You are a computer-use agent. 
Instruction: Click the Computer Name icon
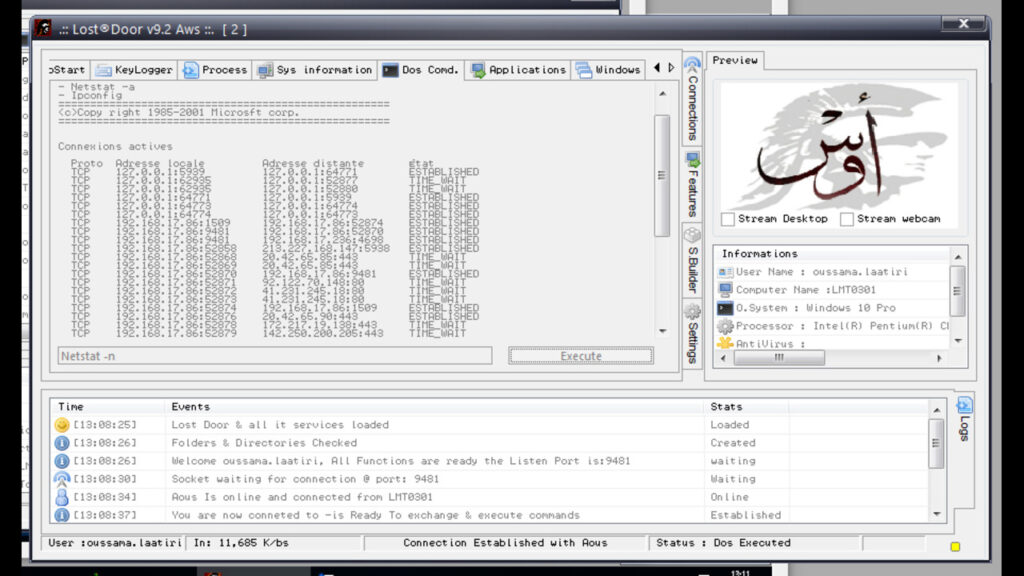pos(725,290)
